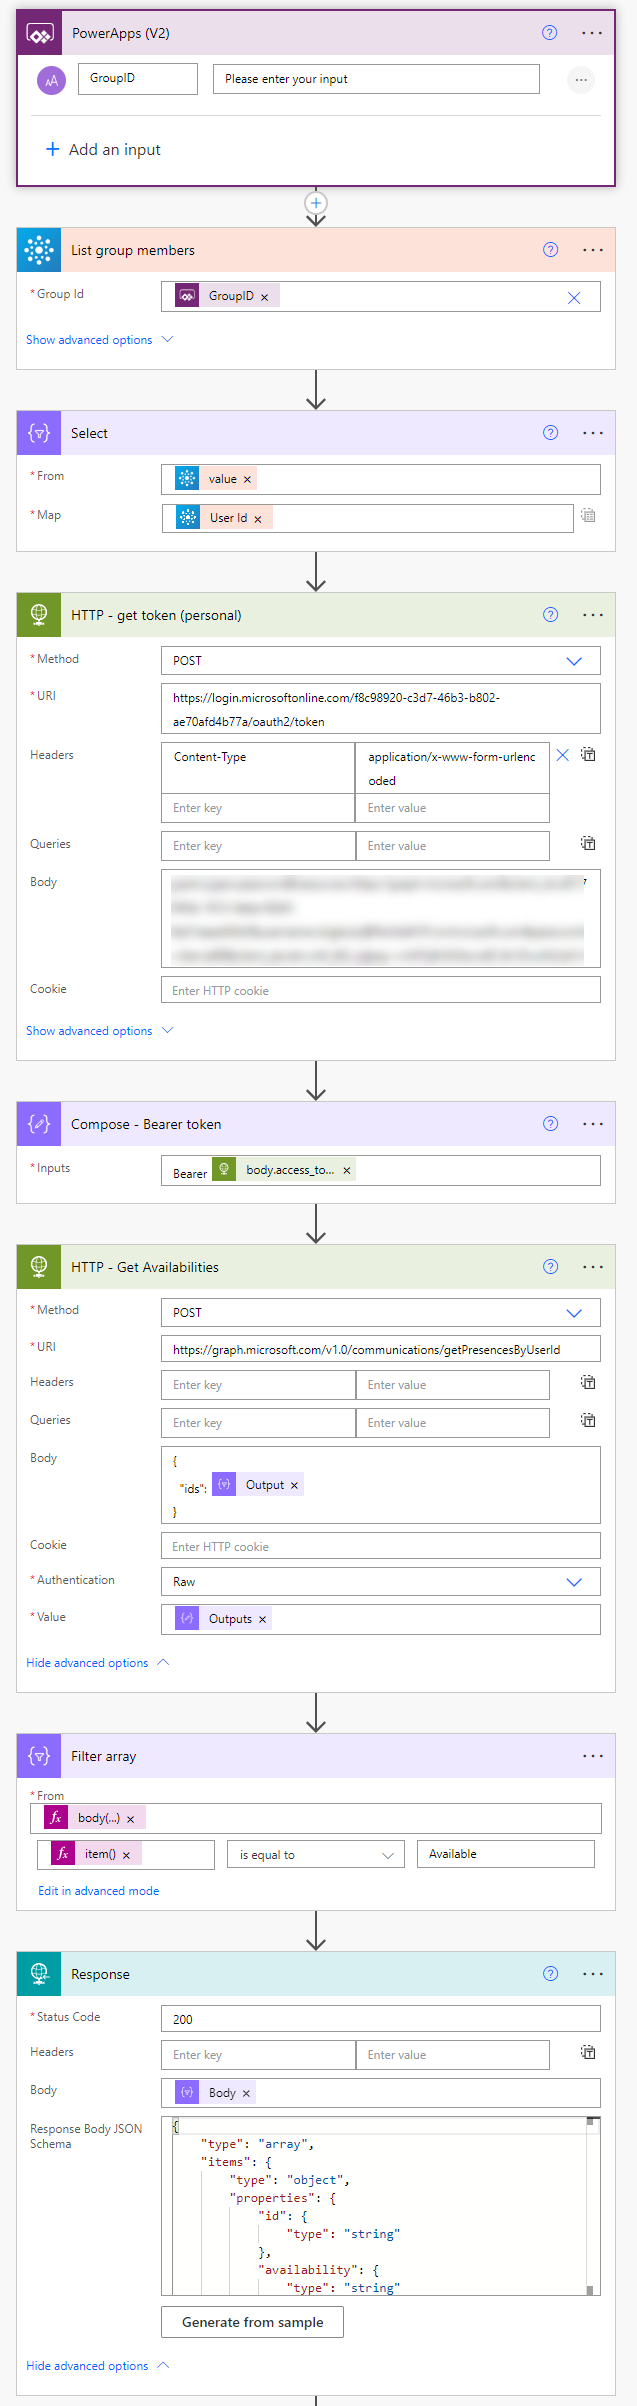Click help icon on List group members
The width and height of the screenshot is (637, 2406).
point(550,250)
